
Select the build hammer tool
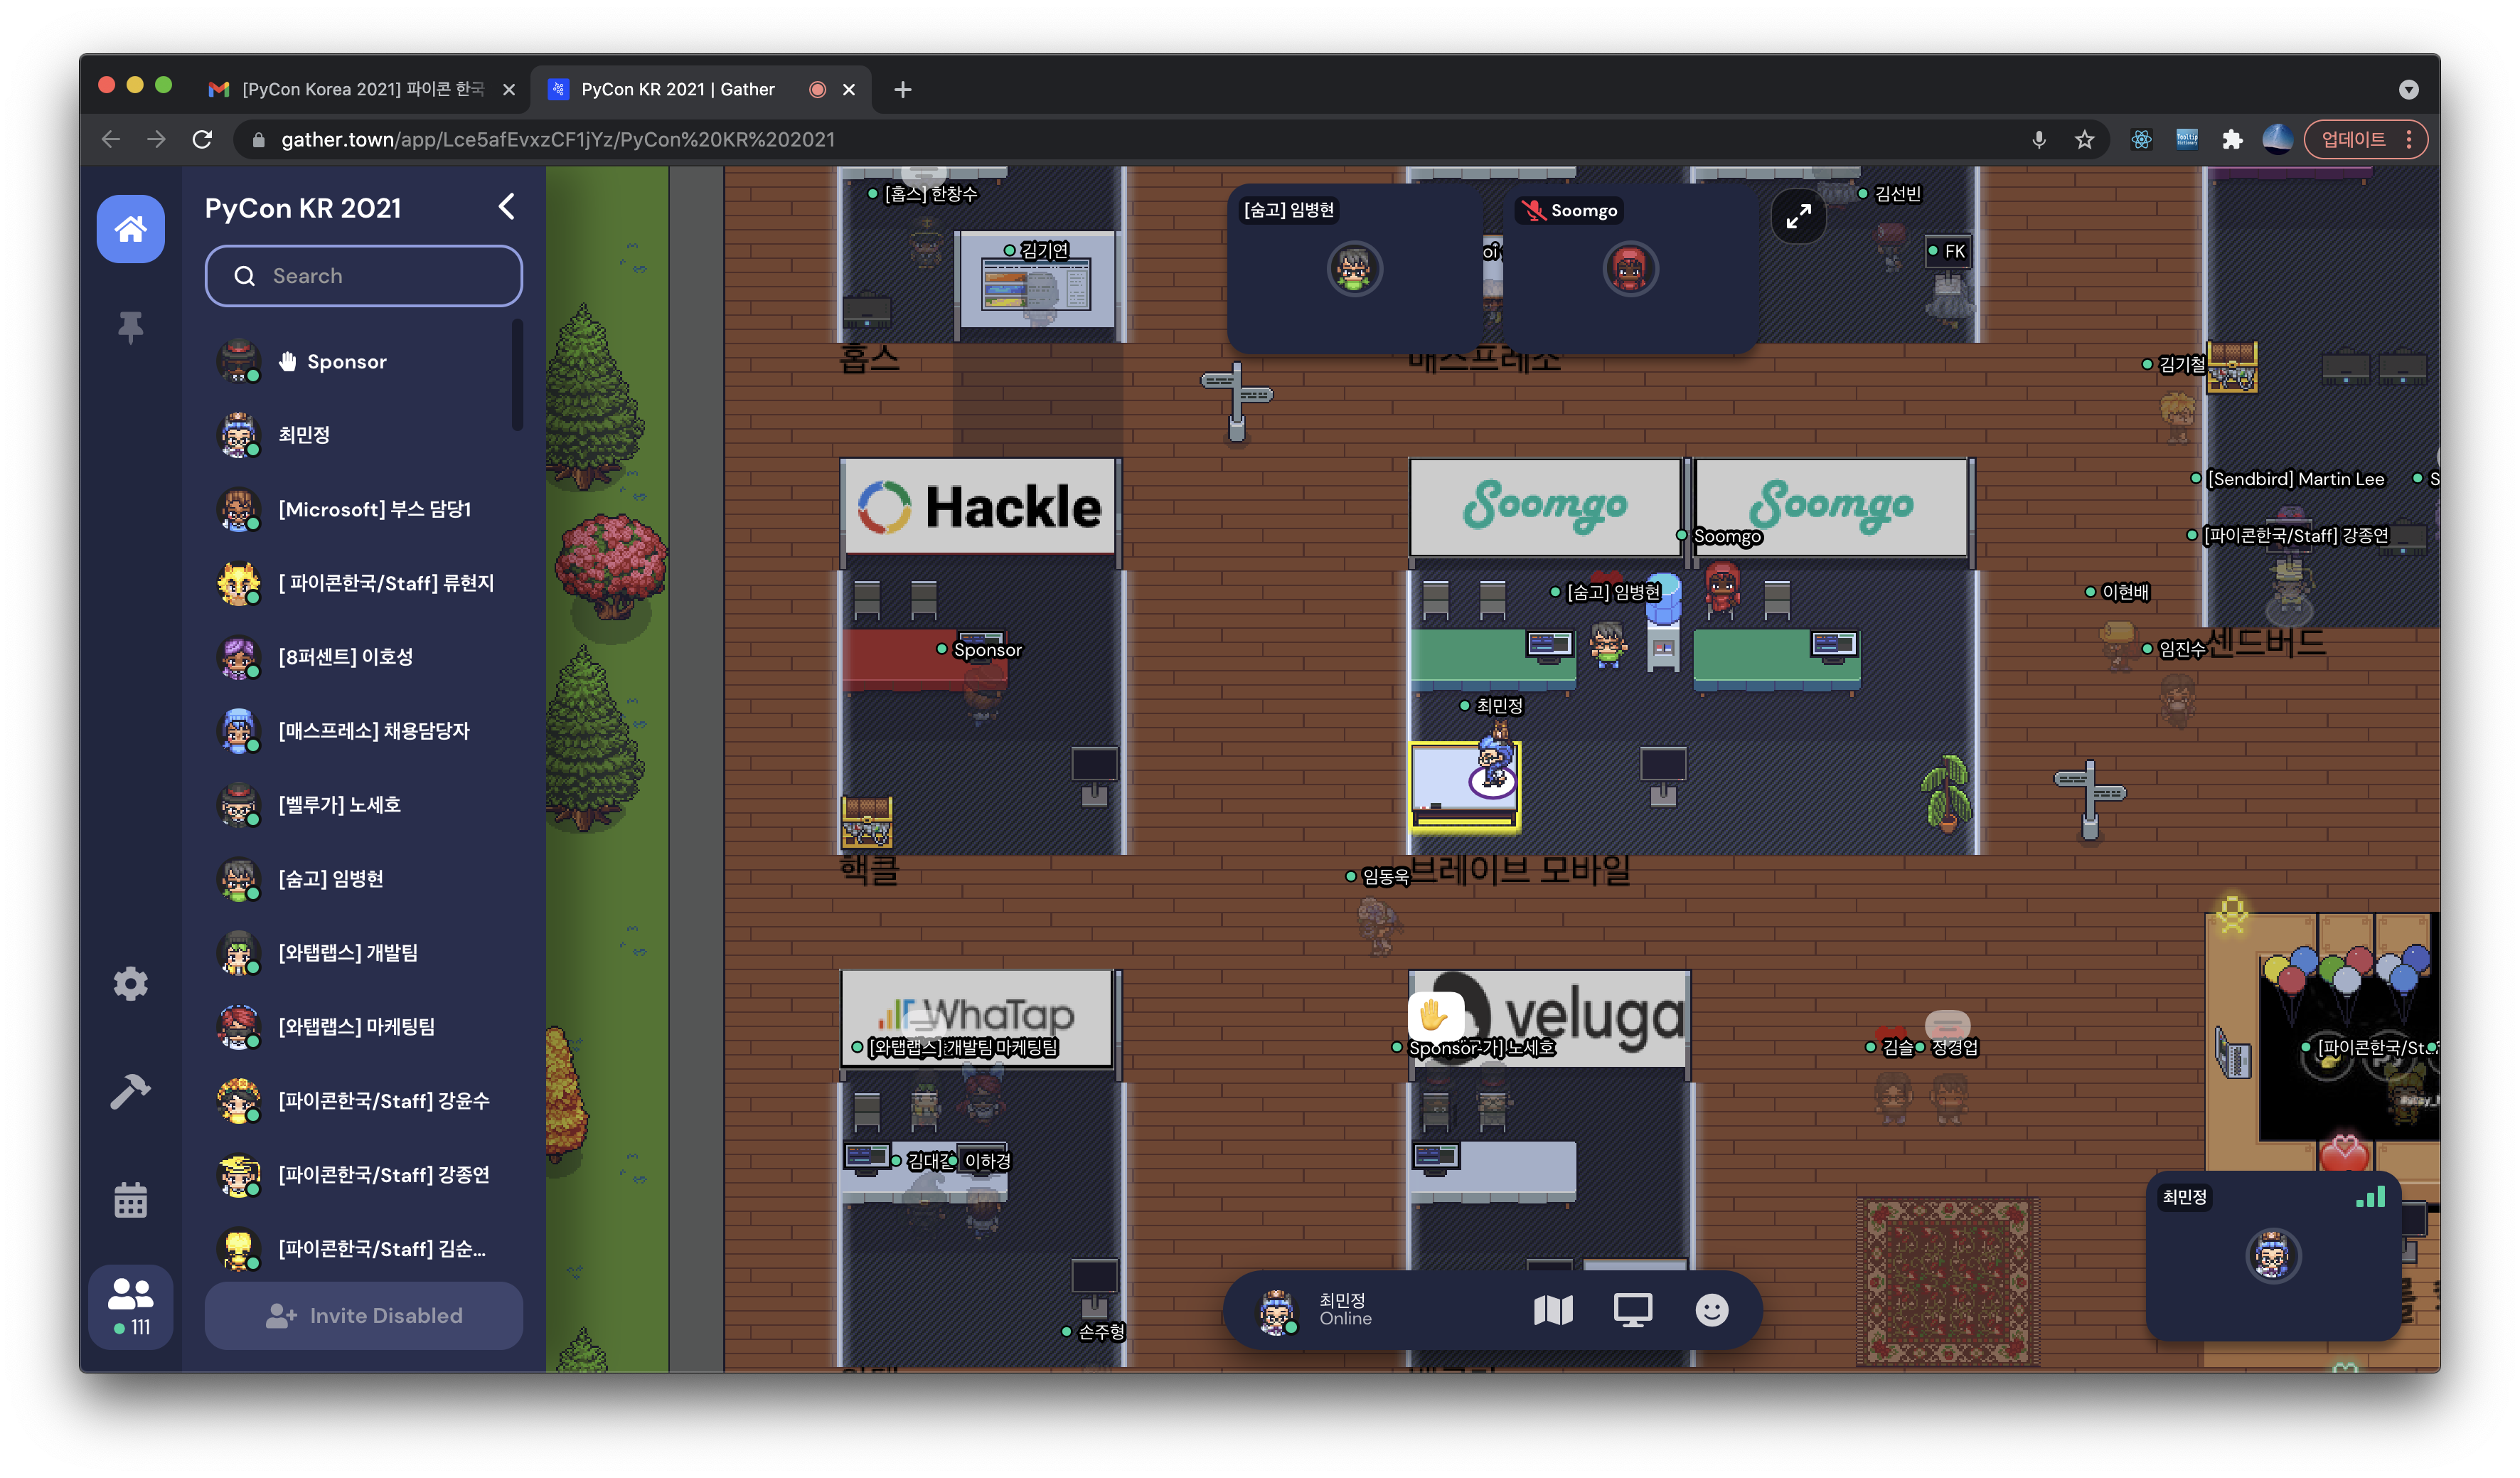point(130,1091)
